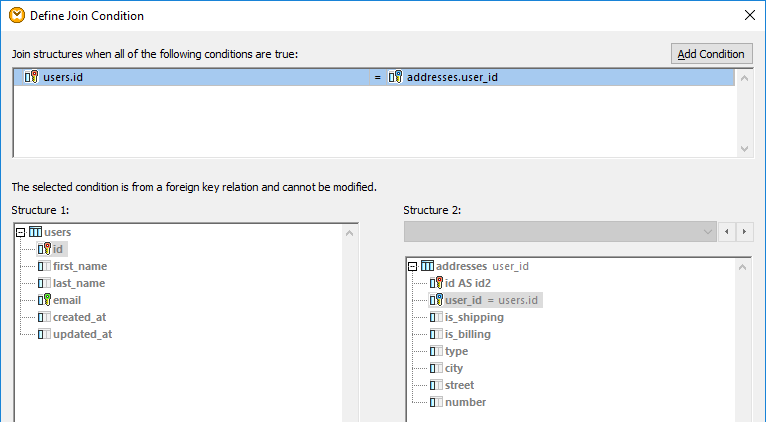
Task: Close the Define Join Condition dialog
Action: point(749,15)
